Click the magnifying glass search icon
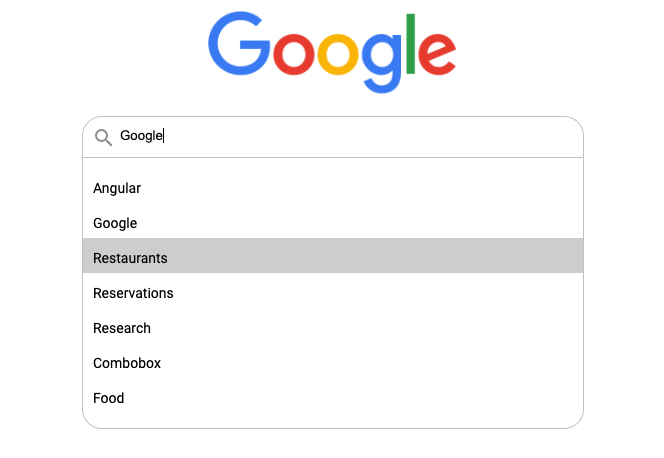664x458 pixels. click(103, 138)
